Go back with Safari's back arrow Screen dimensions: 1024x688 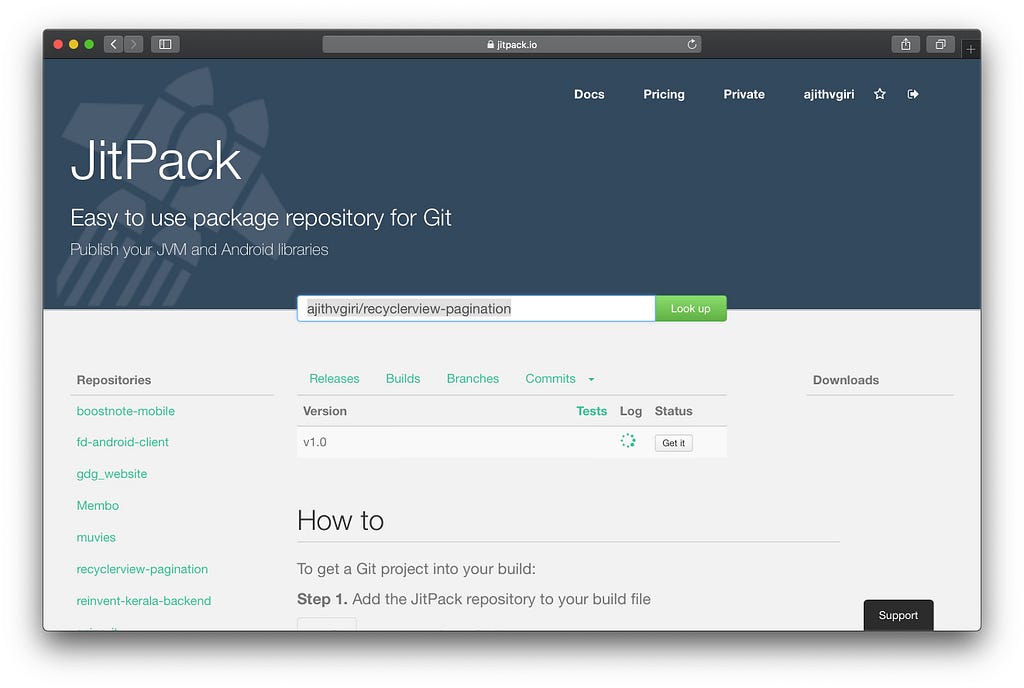[x=114, y=44]
